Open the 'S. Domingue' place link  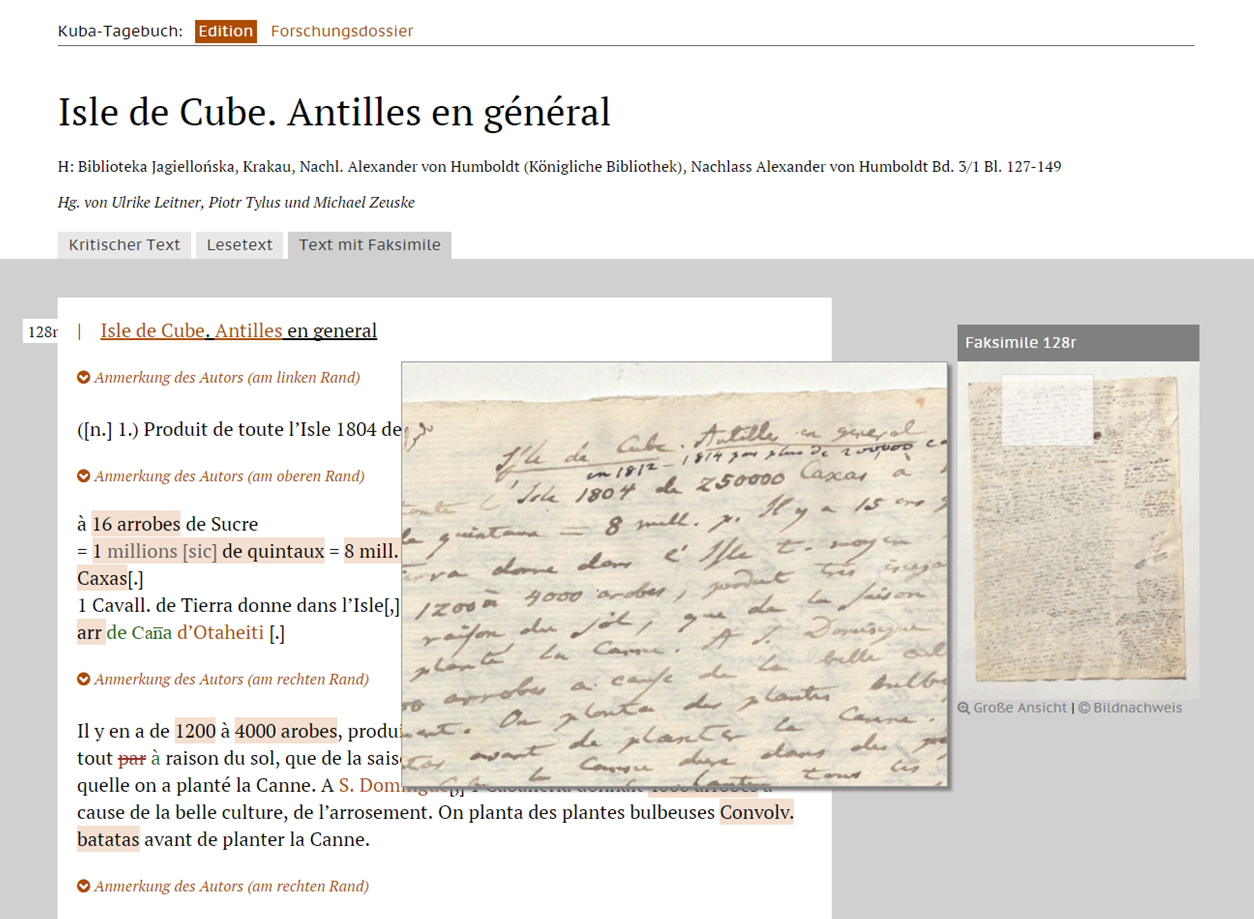[x=368, y=786]
